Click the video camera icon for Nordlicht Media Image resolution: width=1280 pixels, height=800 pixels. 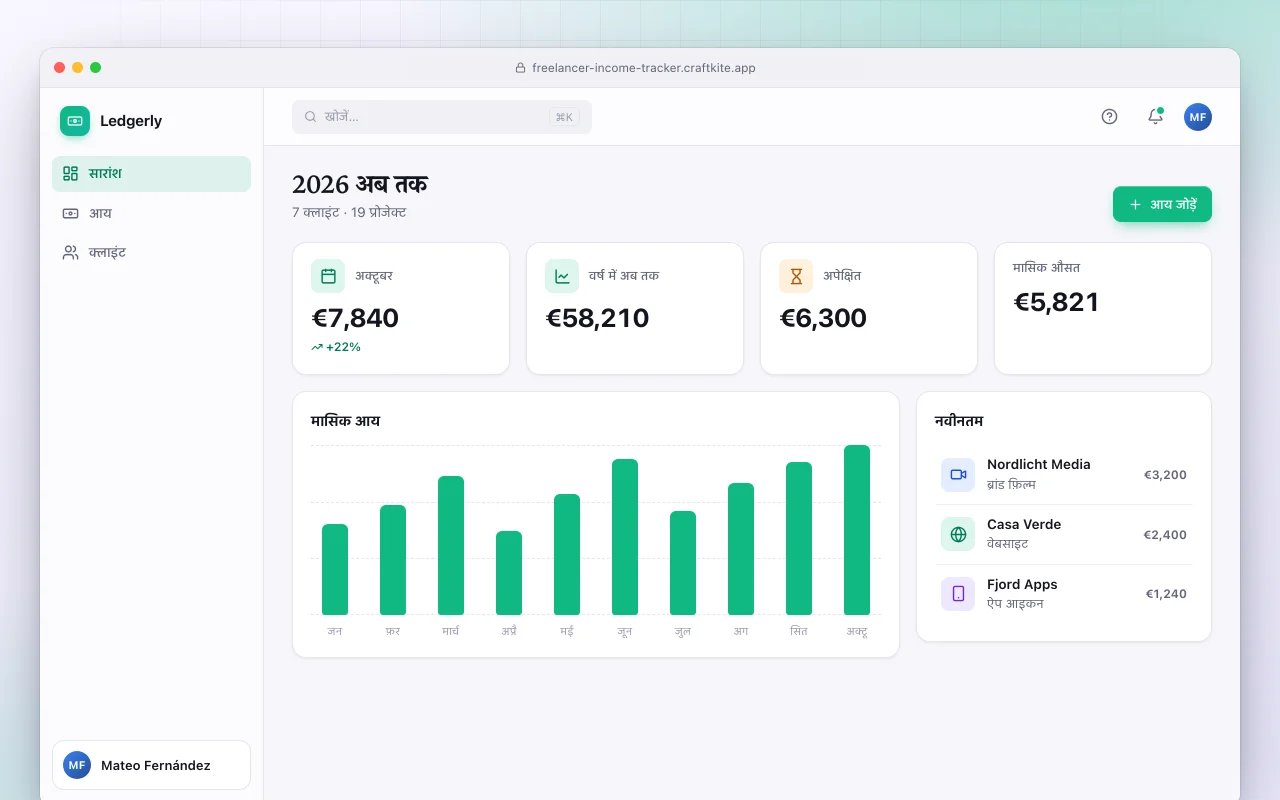[x=958, y=475]
